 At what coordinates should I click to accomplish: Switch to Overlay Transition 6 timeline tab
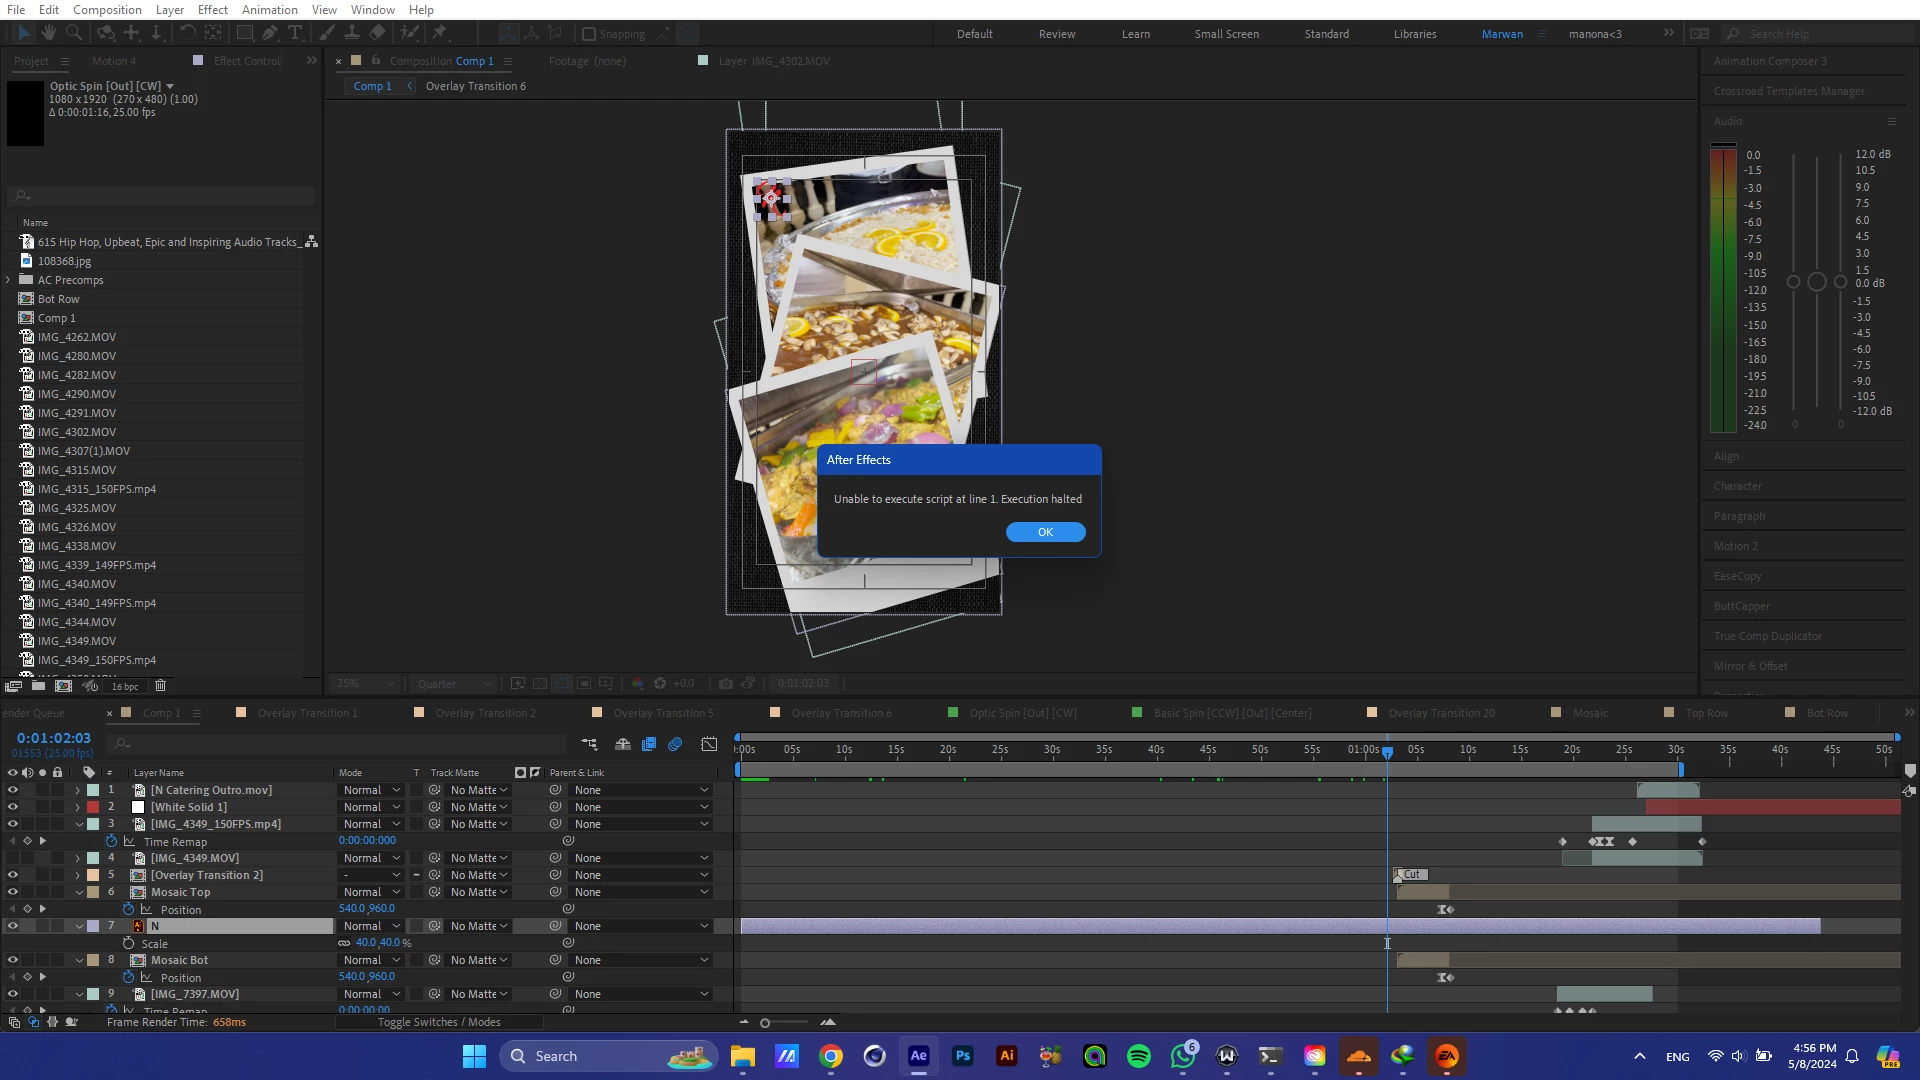click(x=841, y=713)
